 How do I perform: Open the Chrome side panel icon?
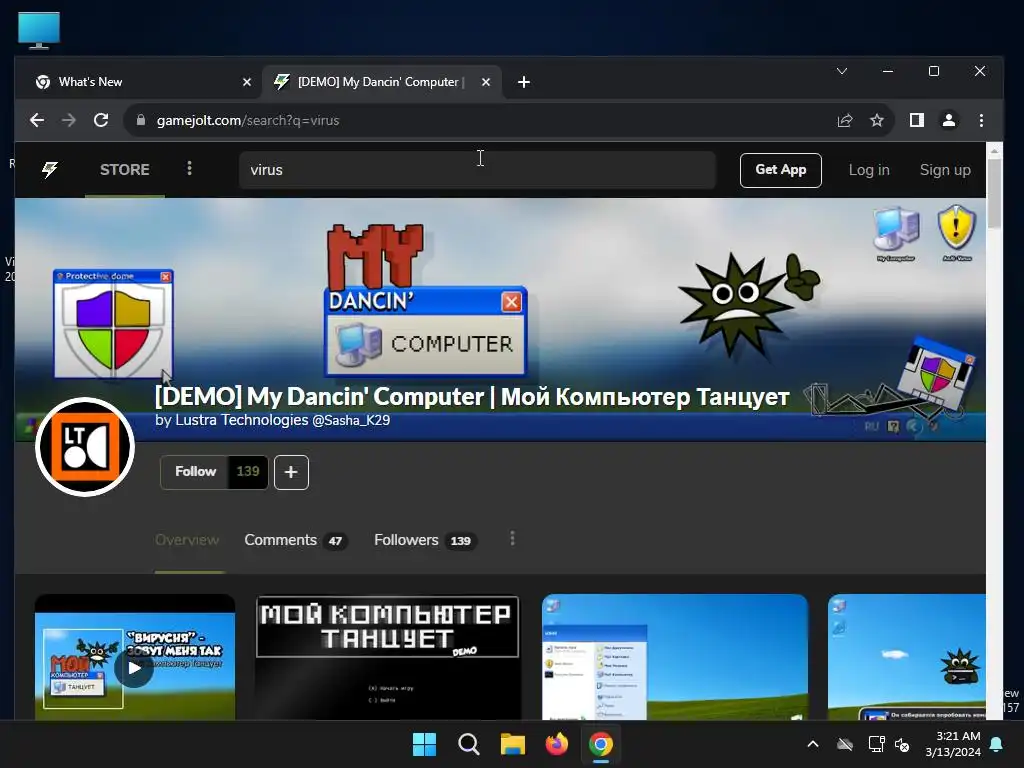tap(917, 120)
